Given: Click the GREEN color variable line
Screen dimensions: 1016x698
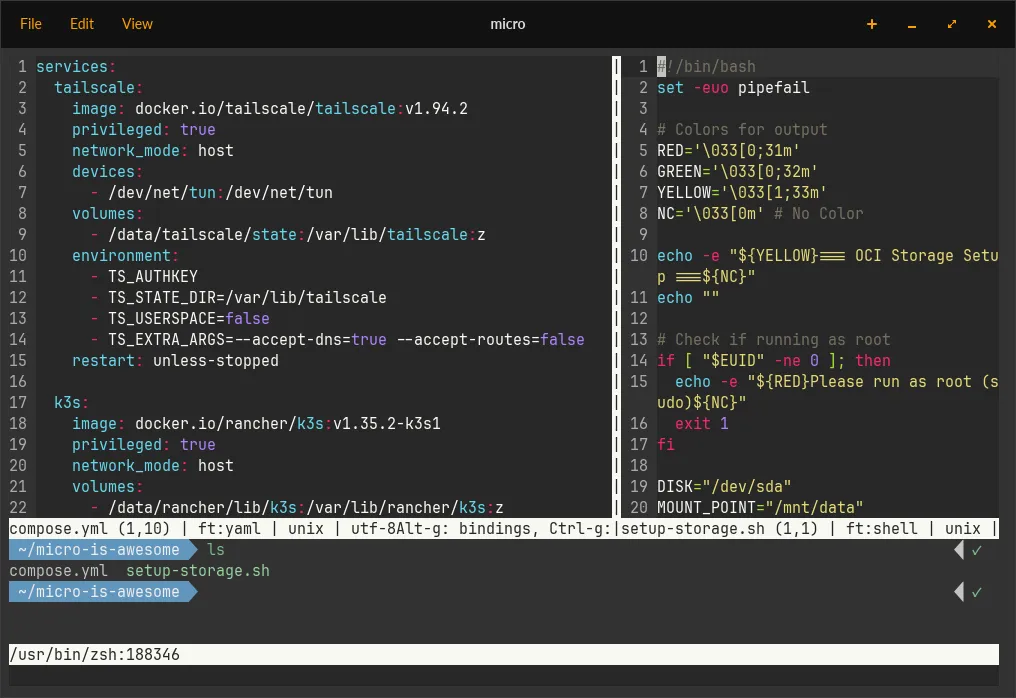Looking at the screenshot, I should (737, 172).
